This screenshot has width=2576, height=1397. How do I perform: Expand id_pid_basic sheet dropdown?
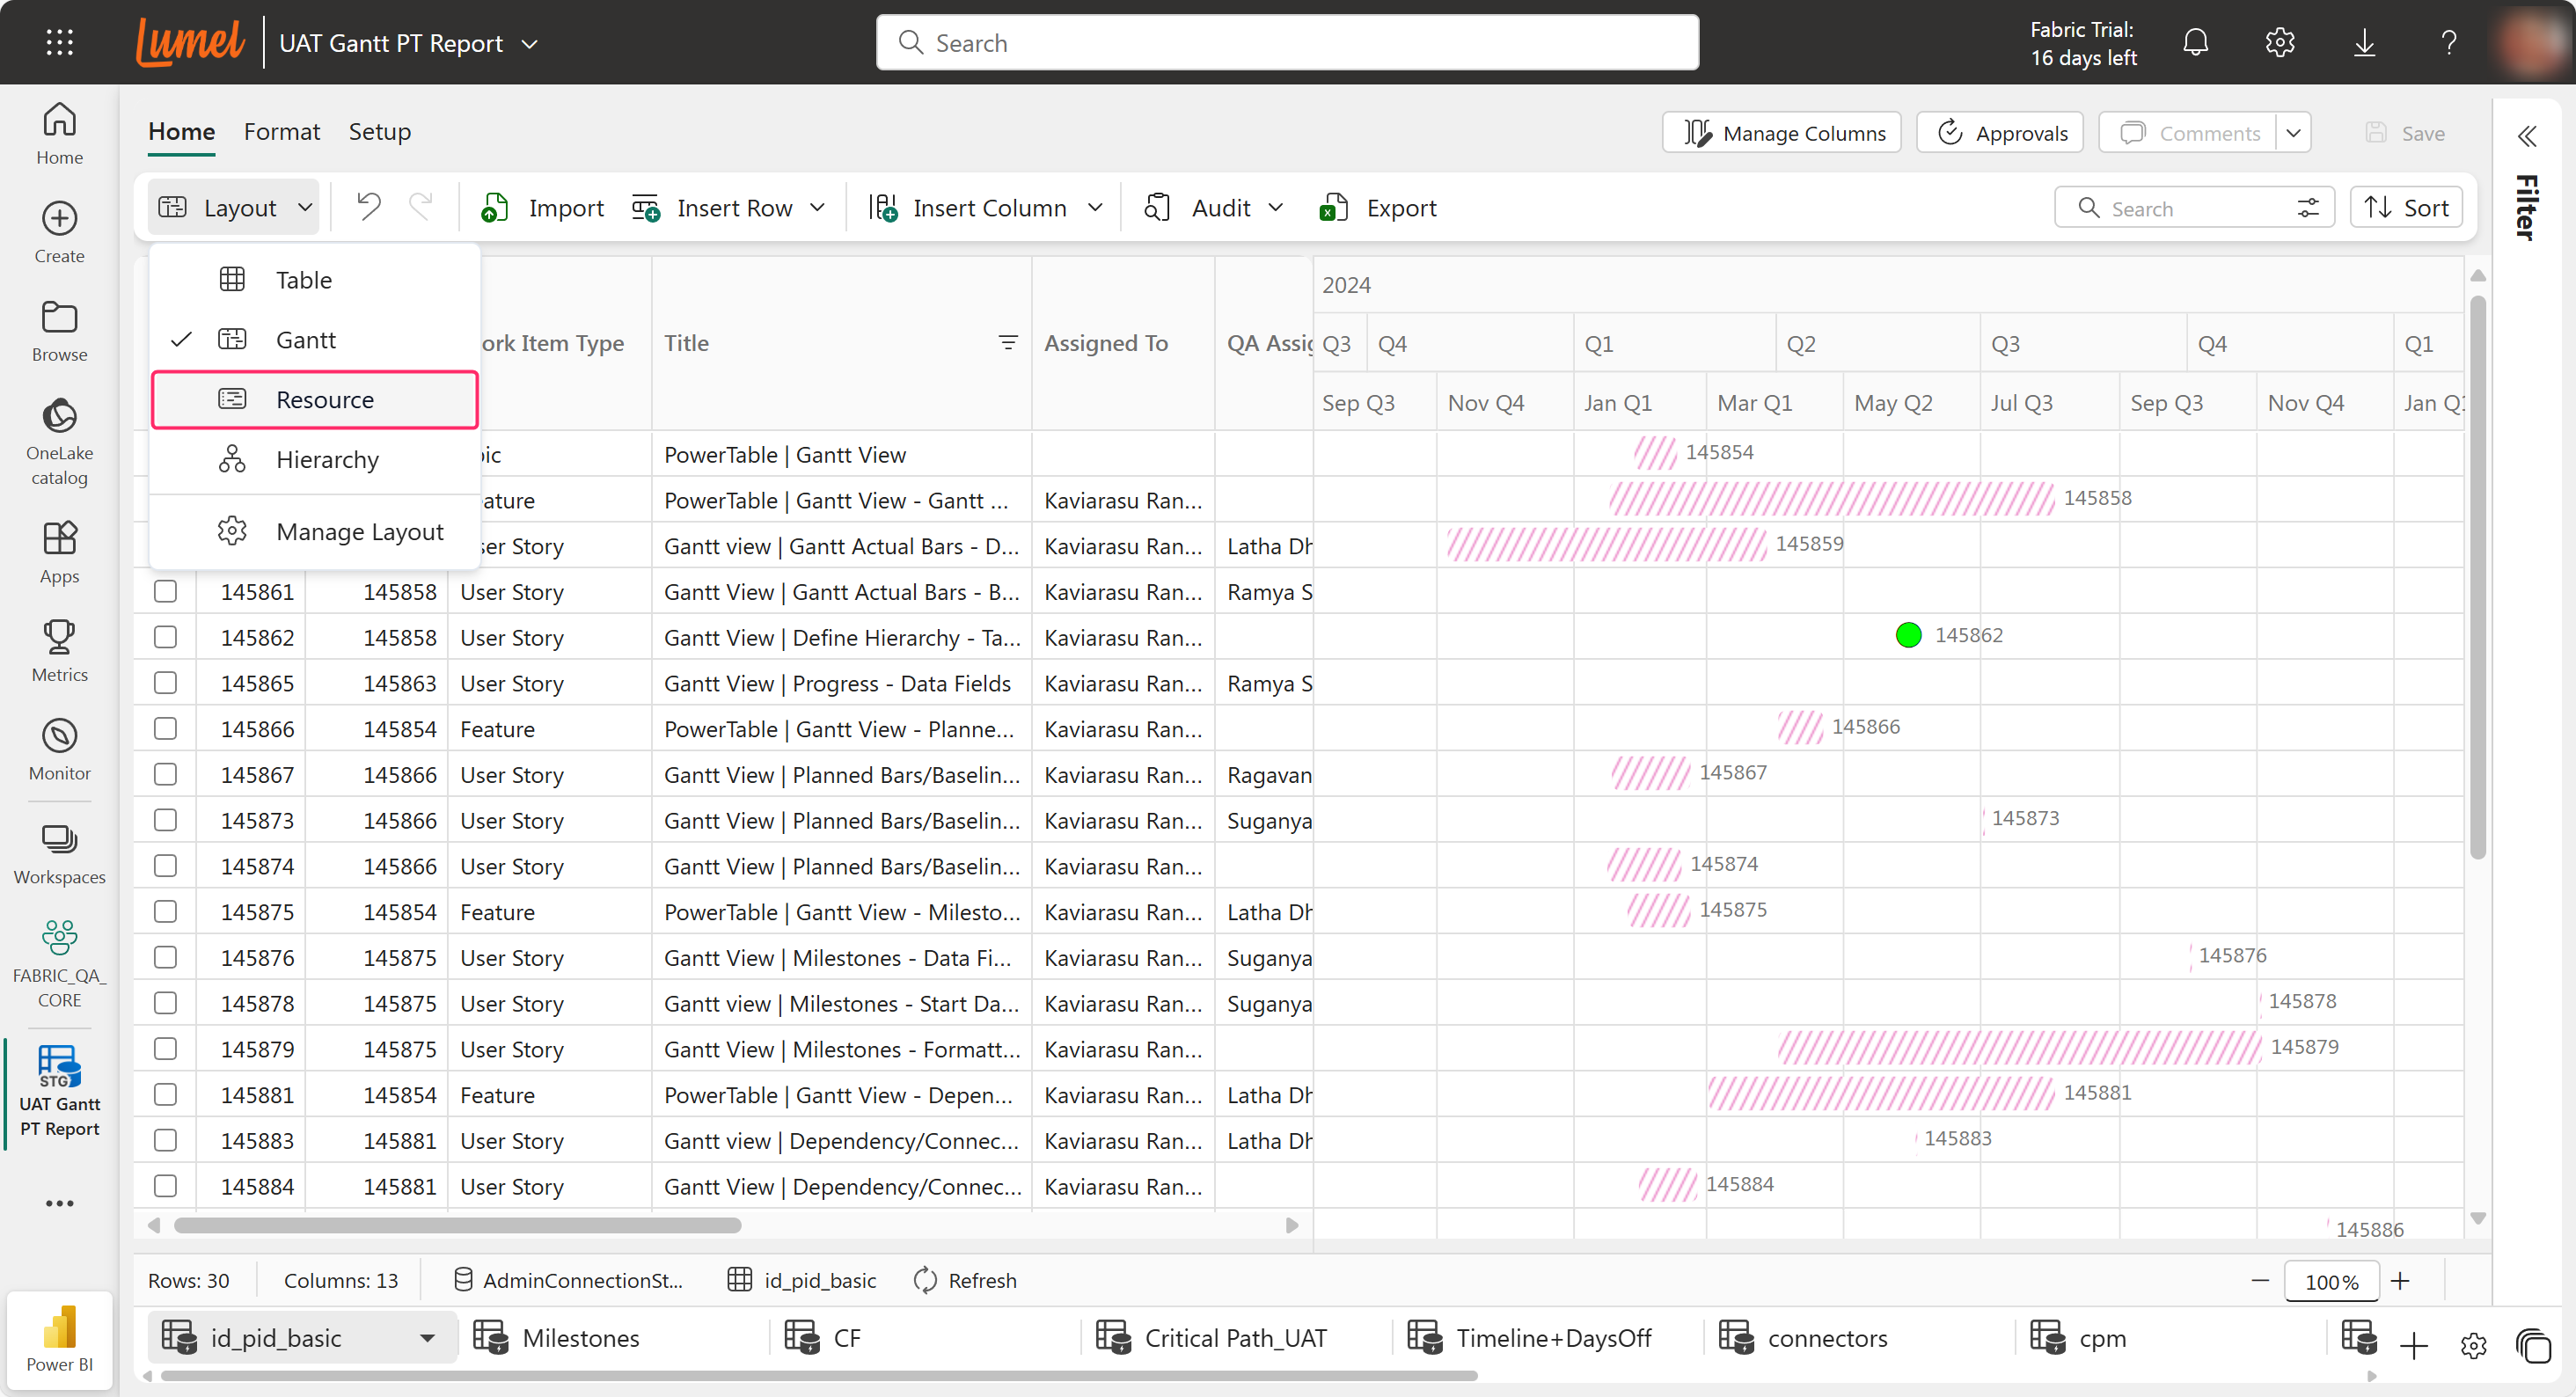click(427, 1338)
